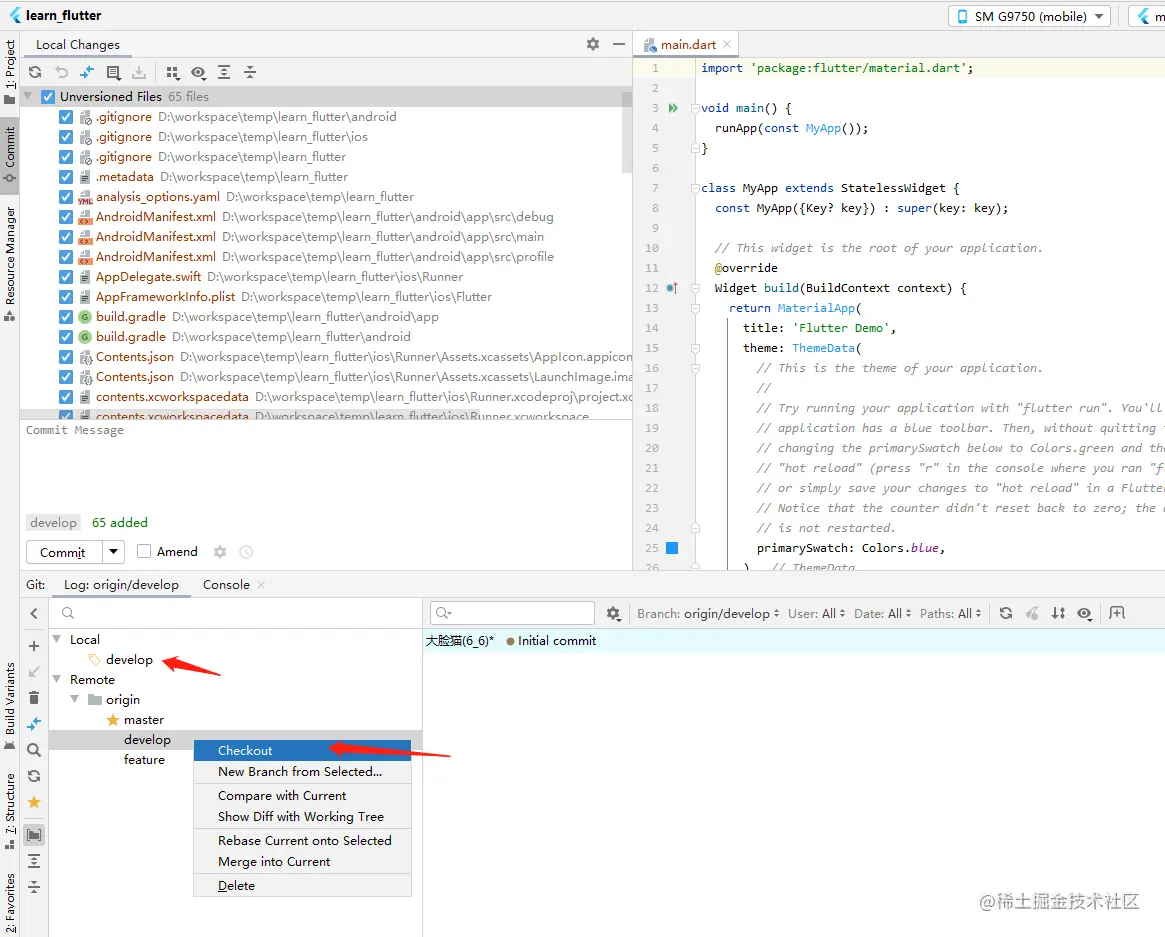
Task: Refresh the Git log with the toolbar icon
Action: coord(1006,613)
